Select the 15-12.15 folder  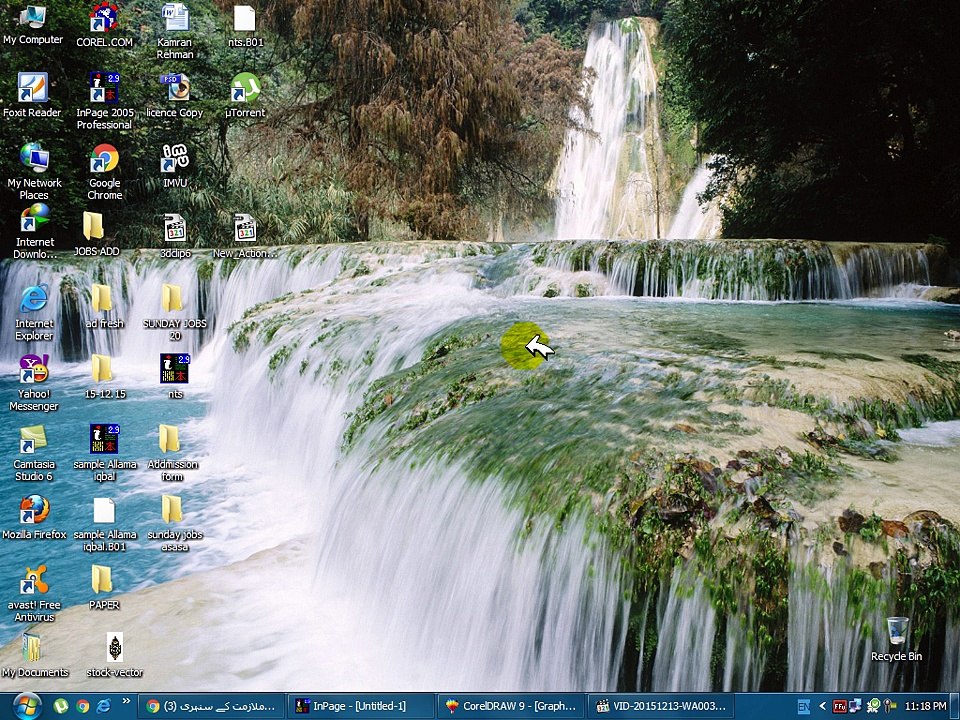coord(105,377)
